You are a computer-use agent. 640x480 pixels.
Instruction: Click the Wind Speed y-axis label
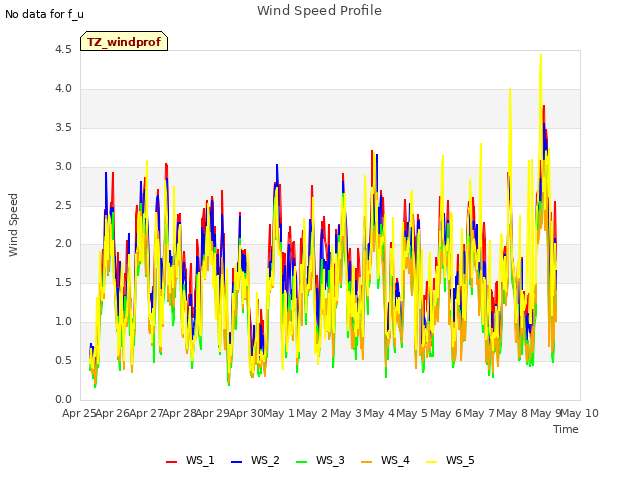pos(13,225)
